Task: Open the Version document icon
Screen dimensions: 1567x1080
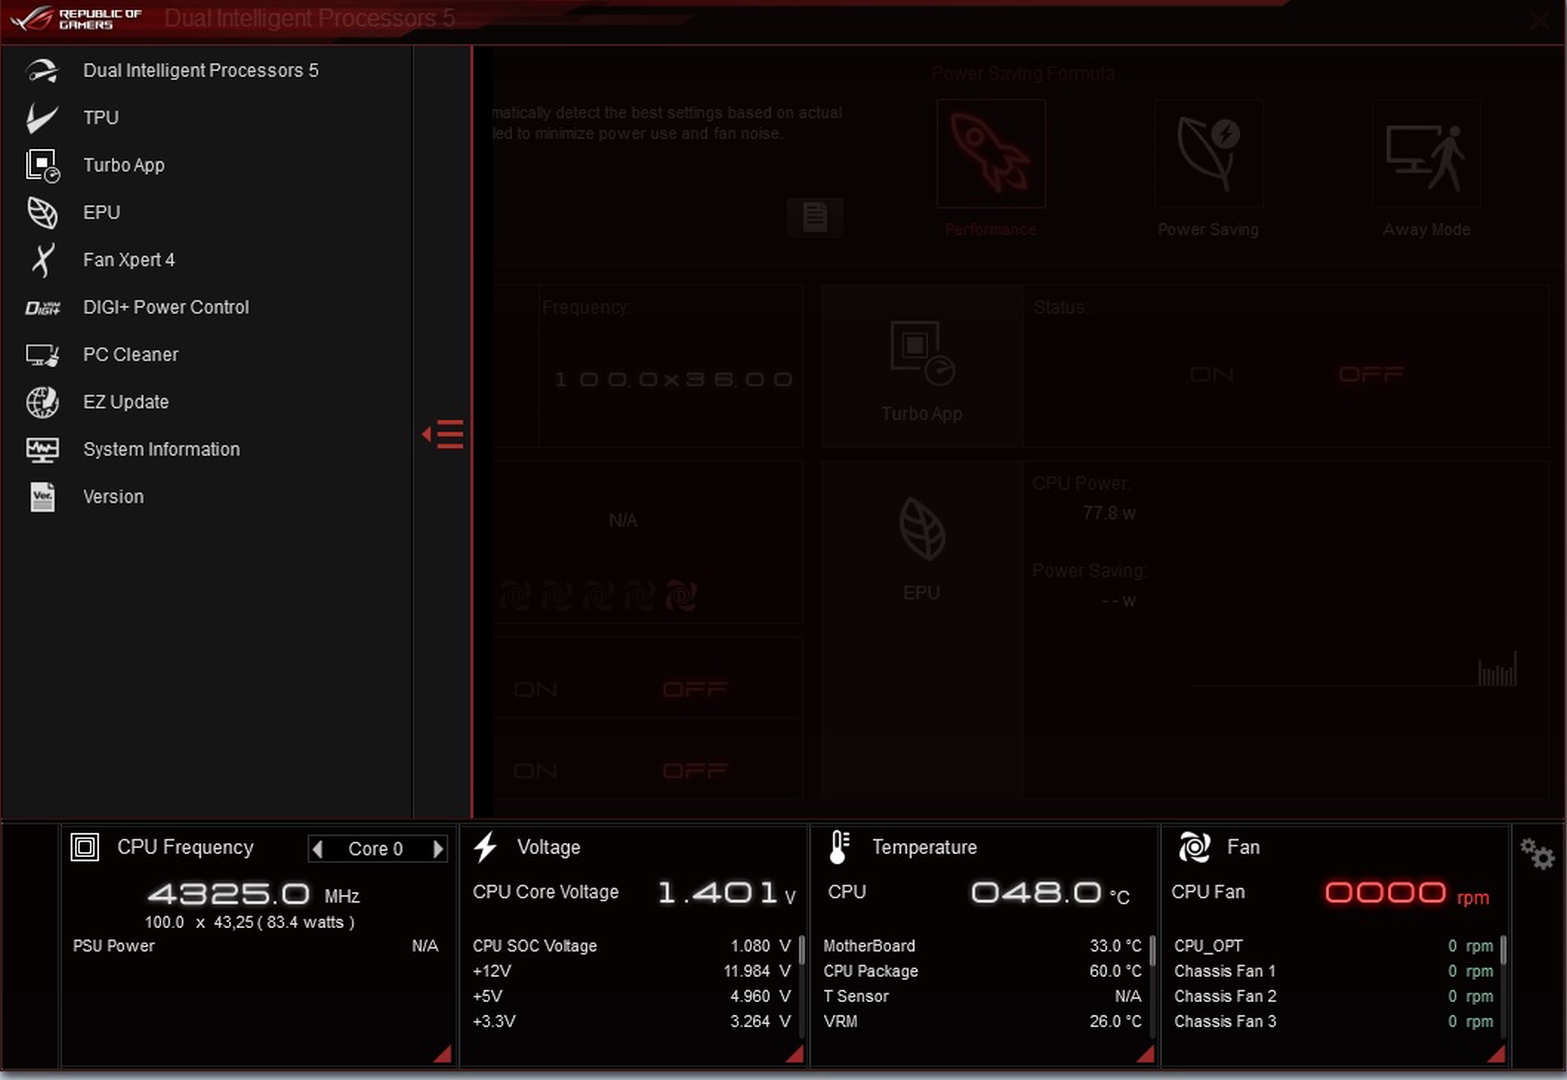Action: (42, 497)
